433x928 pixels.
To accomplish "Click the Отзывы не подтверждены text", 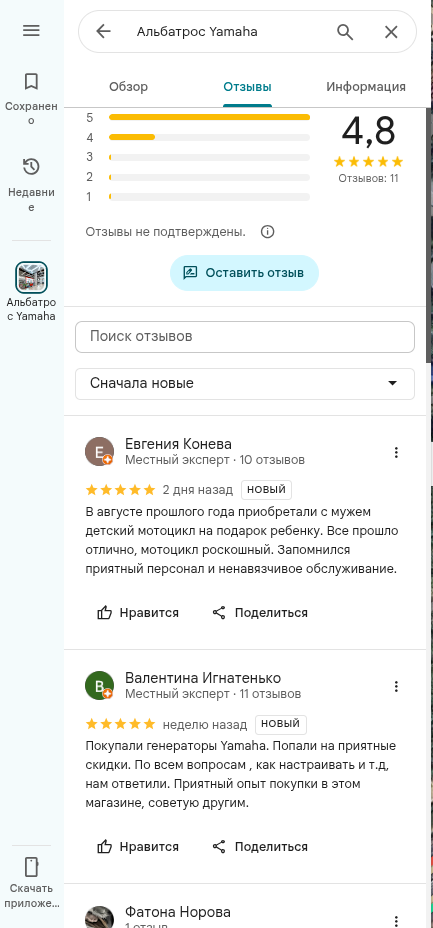I will [x=166, y=232].
